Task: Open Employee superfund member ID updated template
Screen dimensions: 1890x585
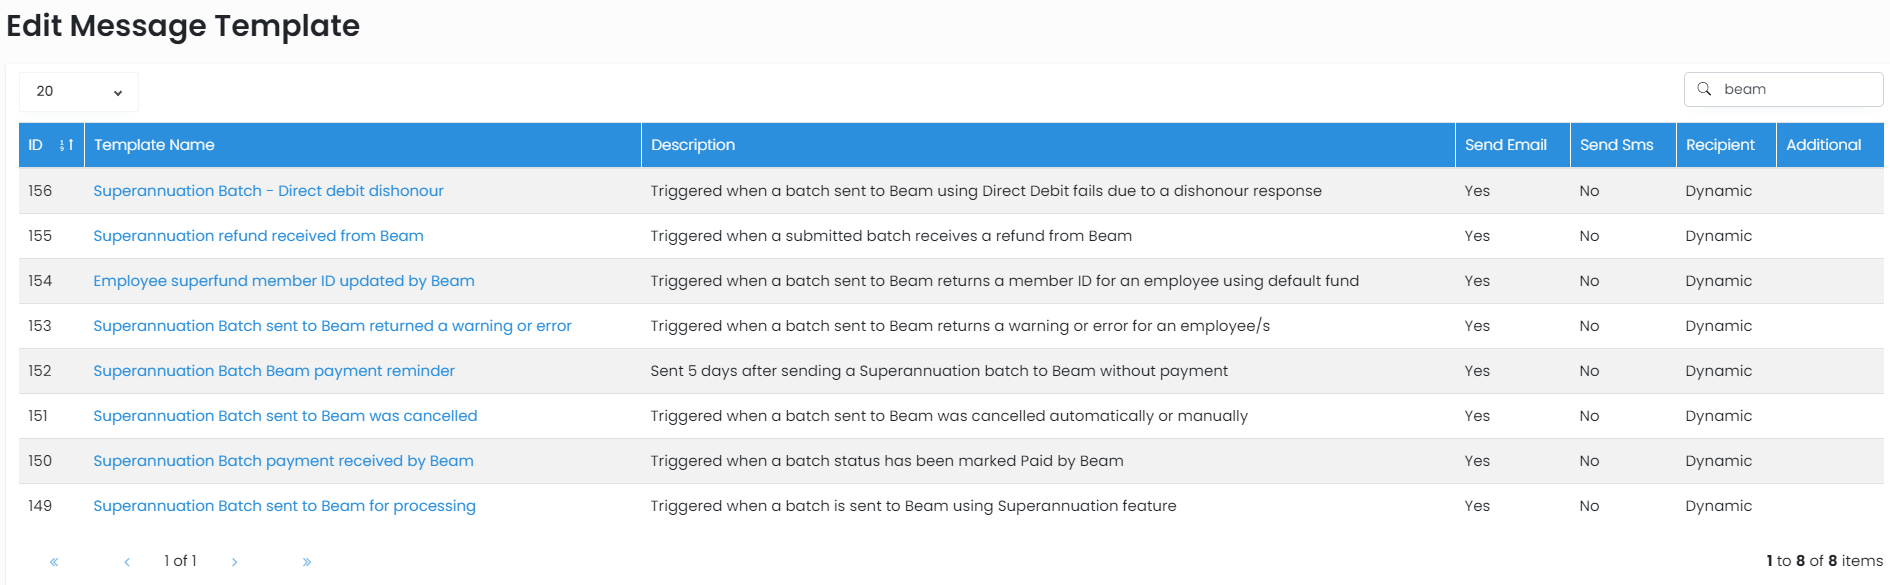Action: pos(283,281)
